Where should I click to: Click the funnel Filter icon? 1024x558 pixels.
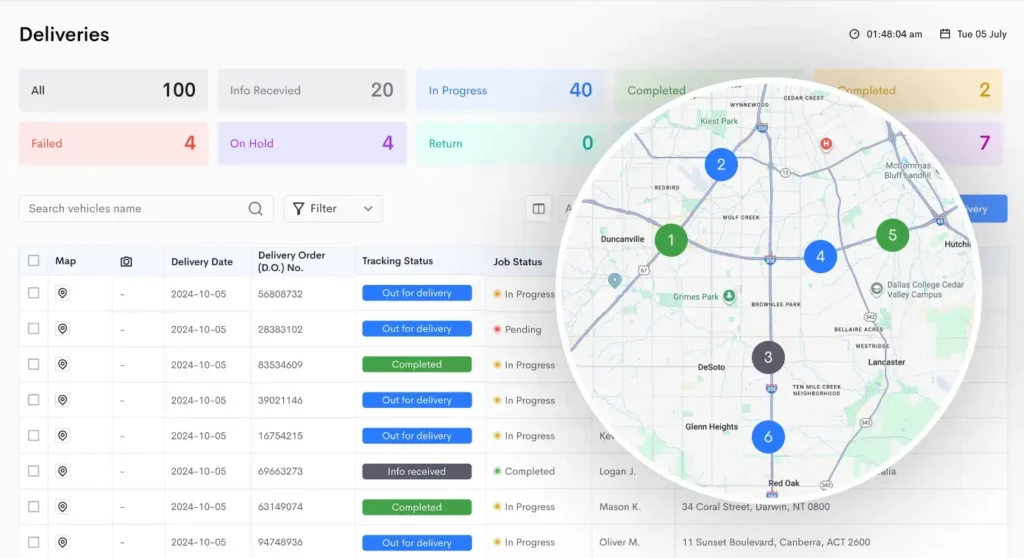tap(298, 208)
